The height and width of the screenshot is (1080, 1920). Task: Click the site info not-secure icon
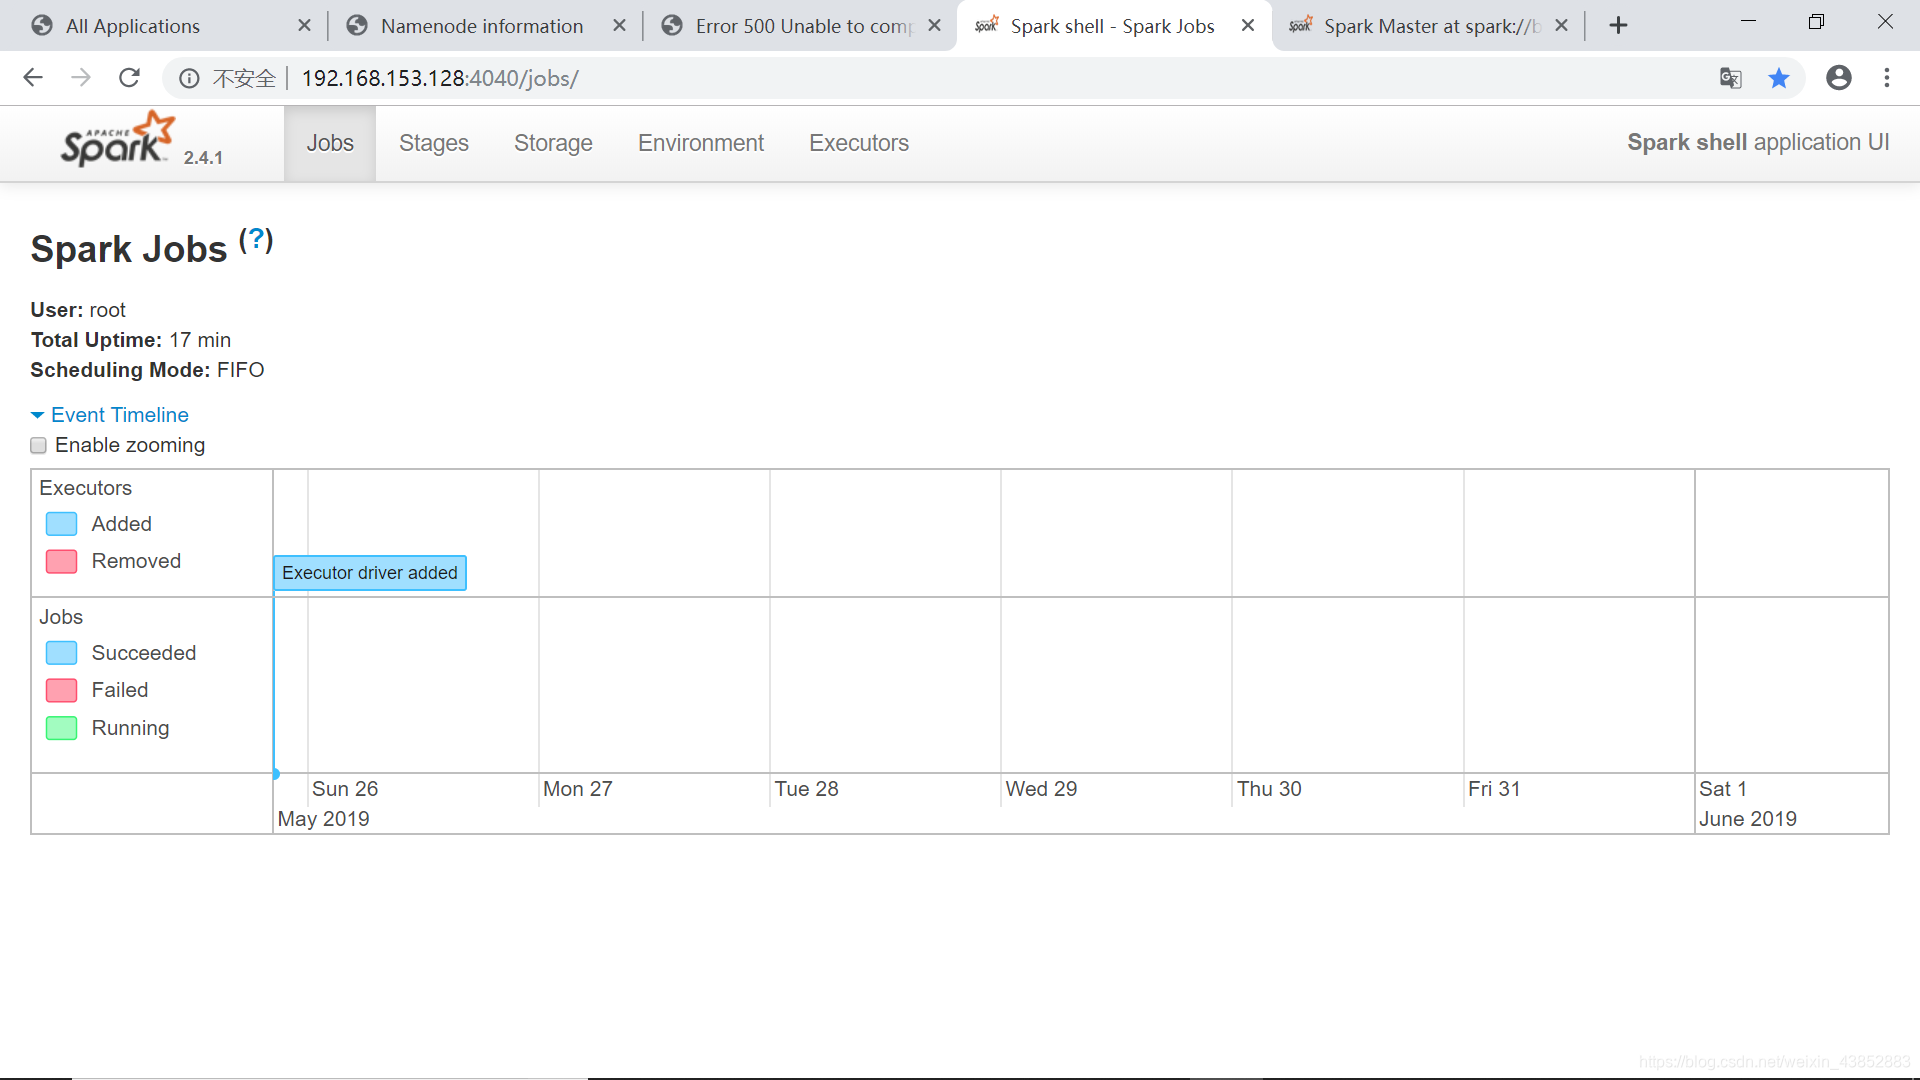point(189,78)
